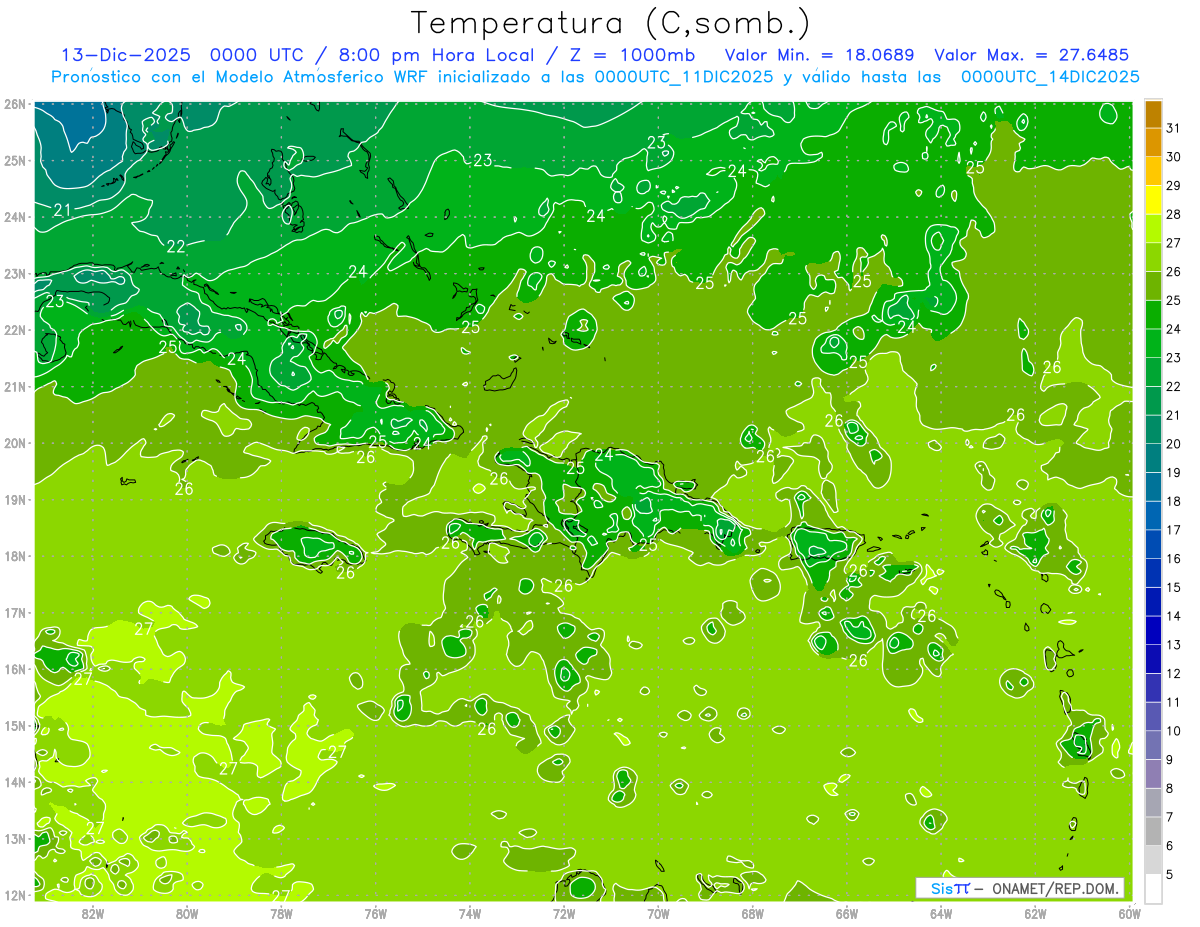The width and height of the screenshot is (1200, 927).
Task: Click the legend value "28"
Action: (x=1174, y=214)
